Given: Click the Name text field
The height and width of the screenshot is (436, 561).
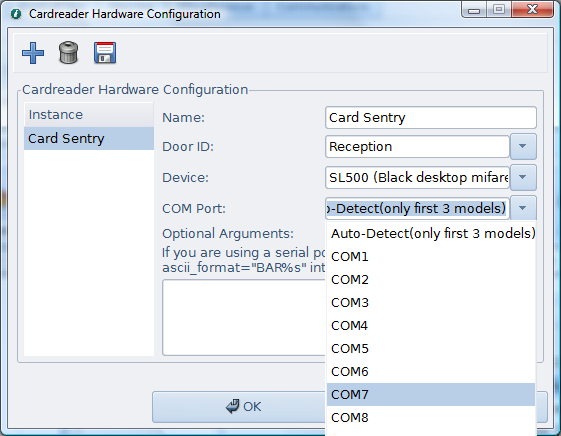Looking at the screenshot, I should pos(431,117).
